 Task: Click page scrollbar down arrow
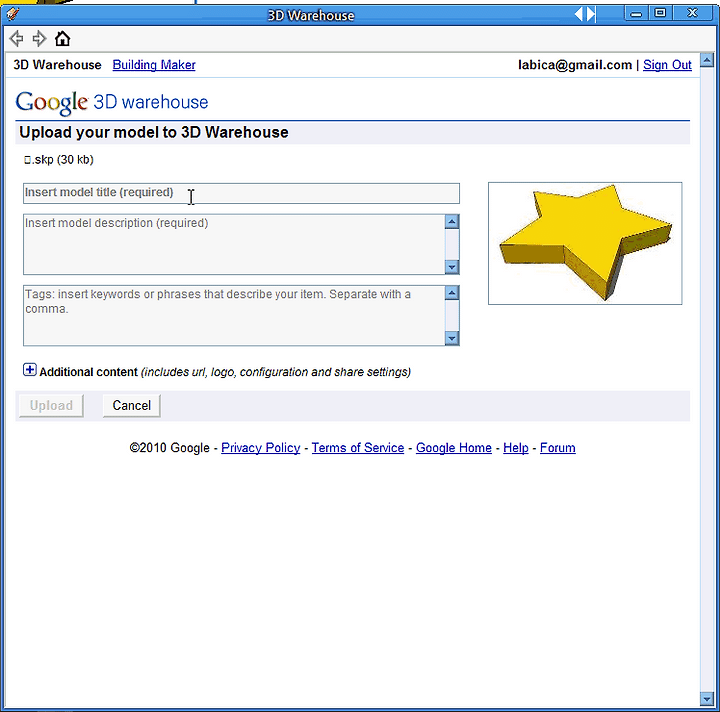707,699
